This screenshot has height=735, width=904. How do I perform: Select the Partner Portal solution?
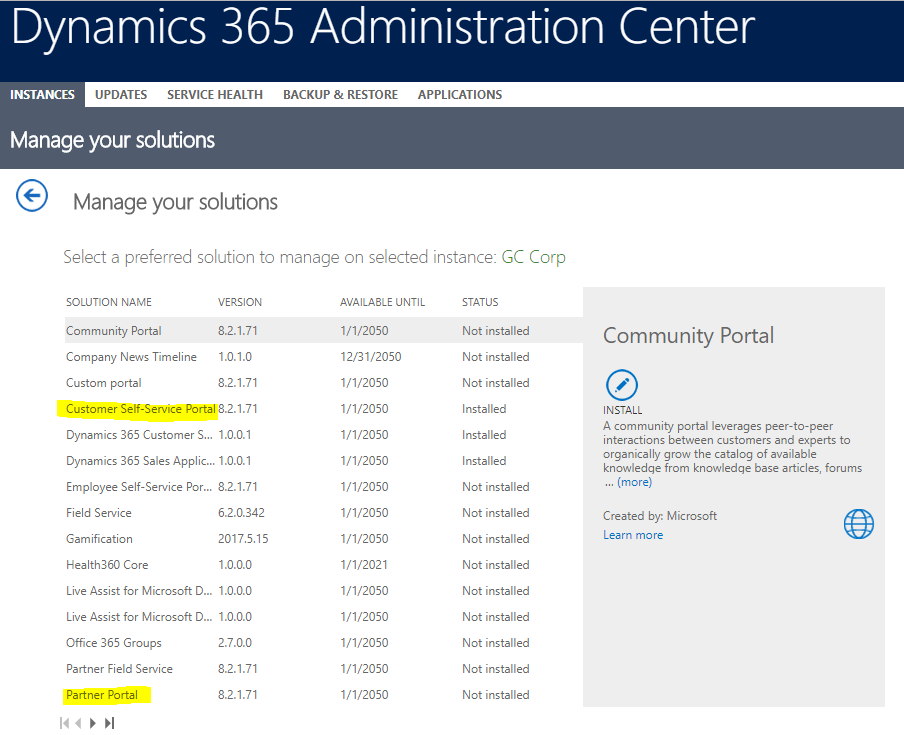(x=102, y=695)
